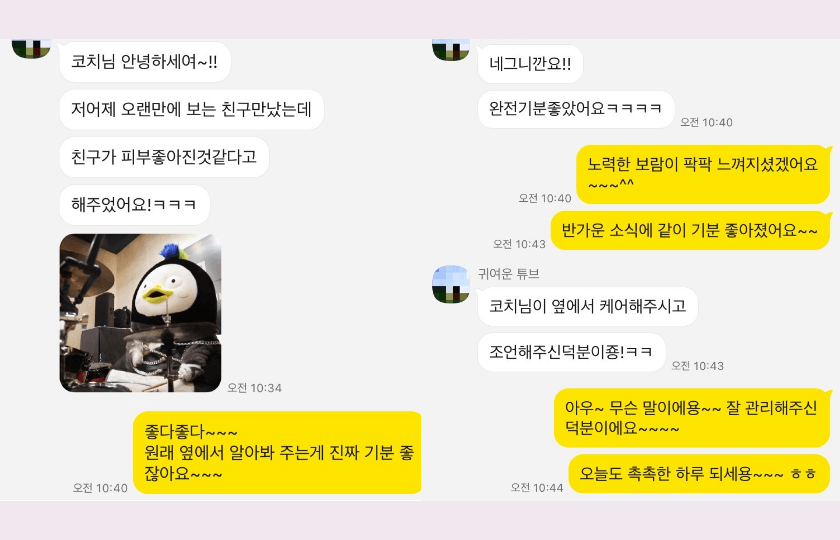
Task: Tap the 해주었어요!ㅋㅋㅋ bubble
Action: [x=134, y=205]
